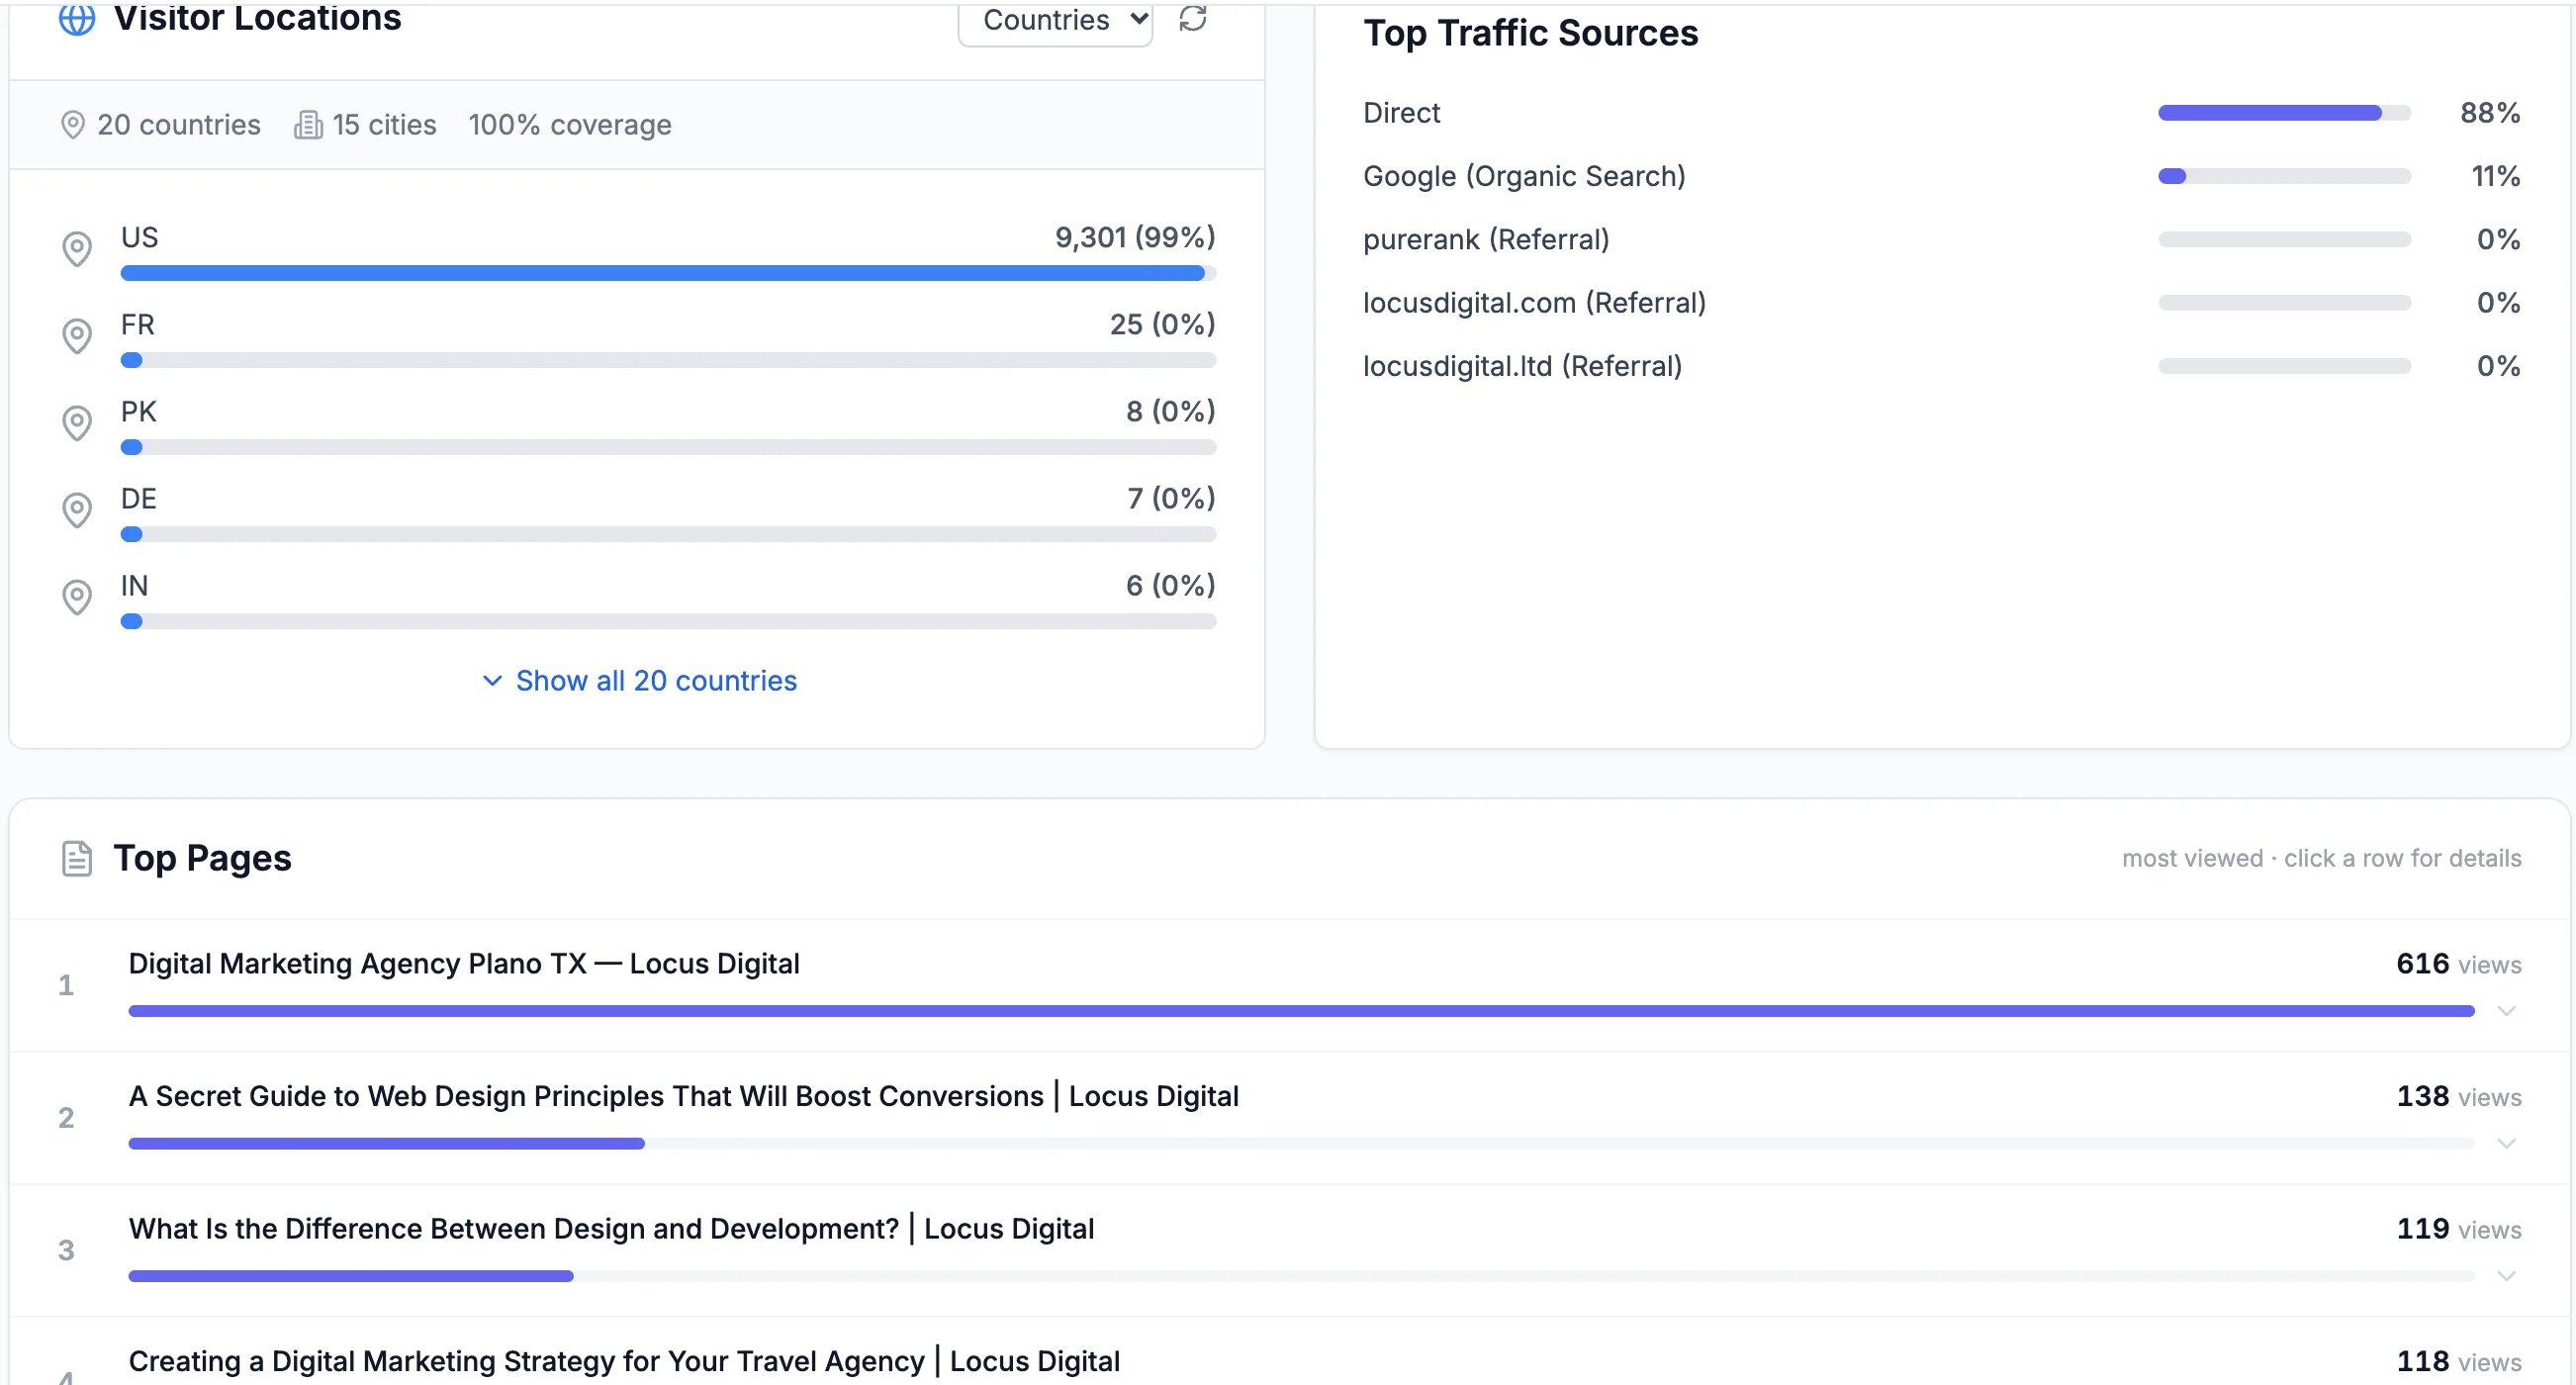Expand the Difference Between Design and Development row
The image size is (2576, 1385).
(2506, 1276)
